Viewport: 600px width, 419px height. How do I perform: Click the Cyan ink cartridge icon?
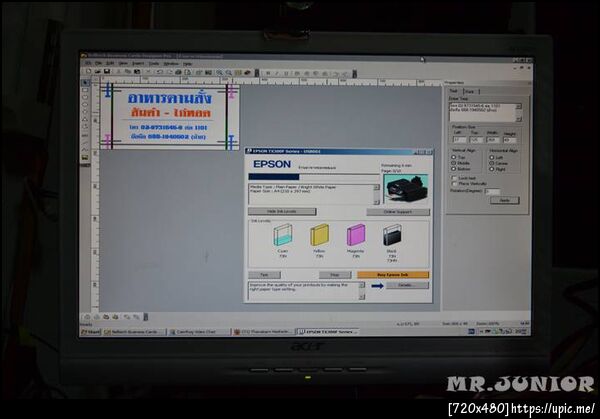[x=283, y=235]
